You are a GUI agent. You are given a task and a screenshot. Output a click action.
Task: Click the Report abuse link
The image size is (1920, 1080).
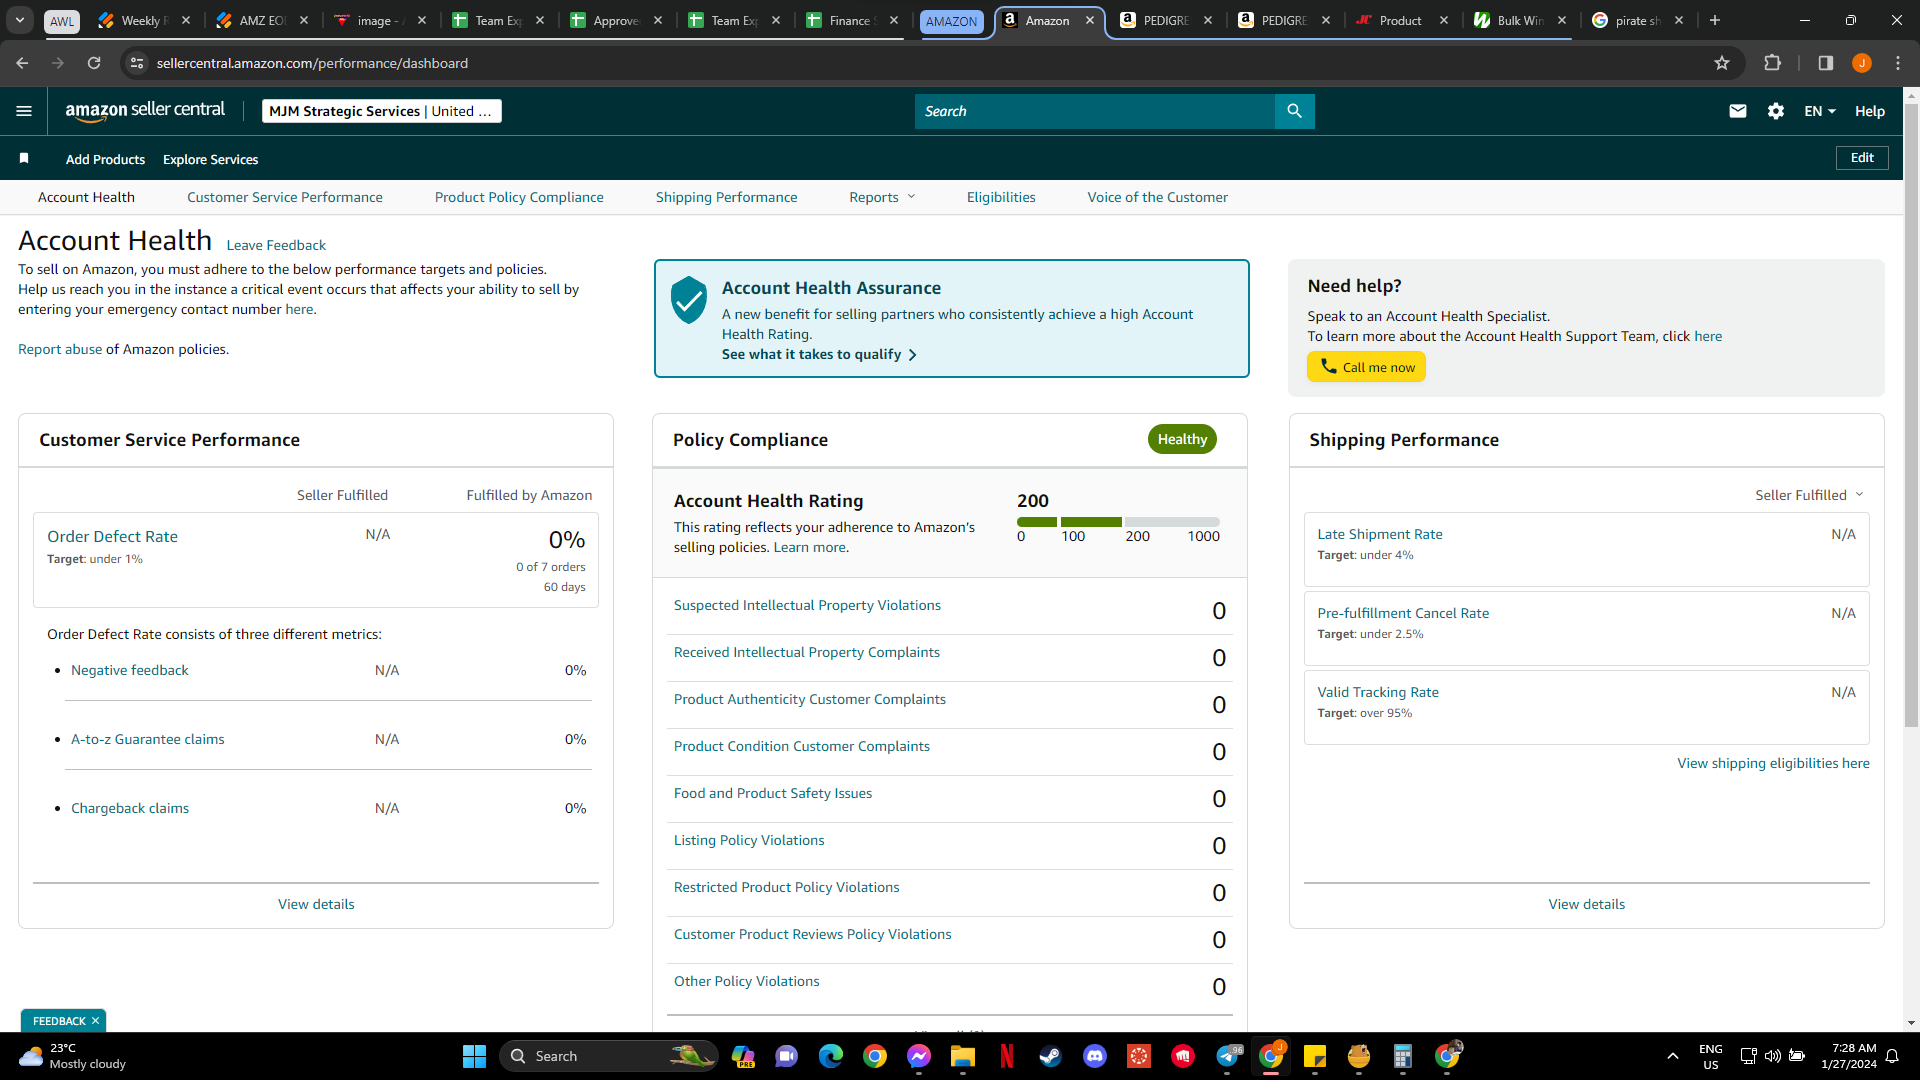(60, 349)
